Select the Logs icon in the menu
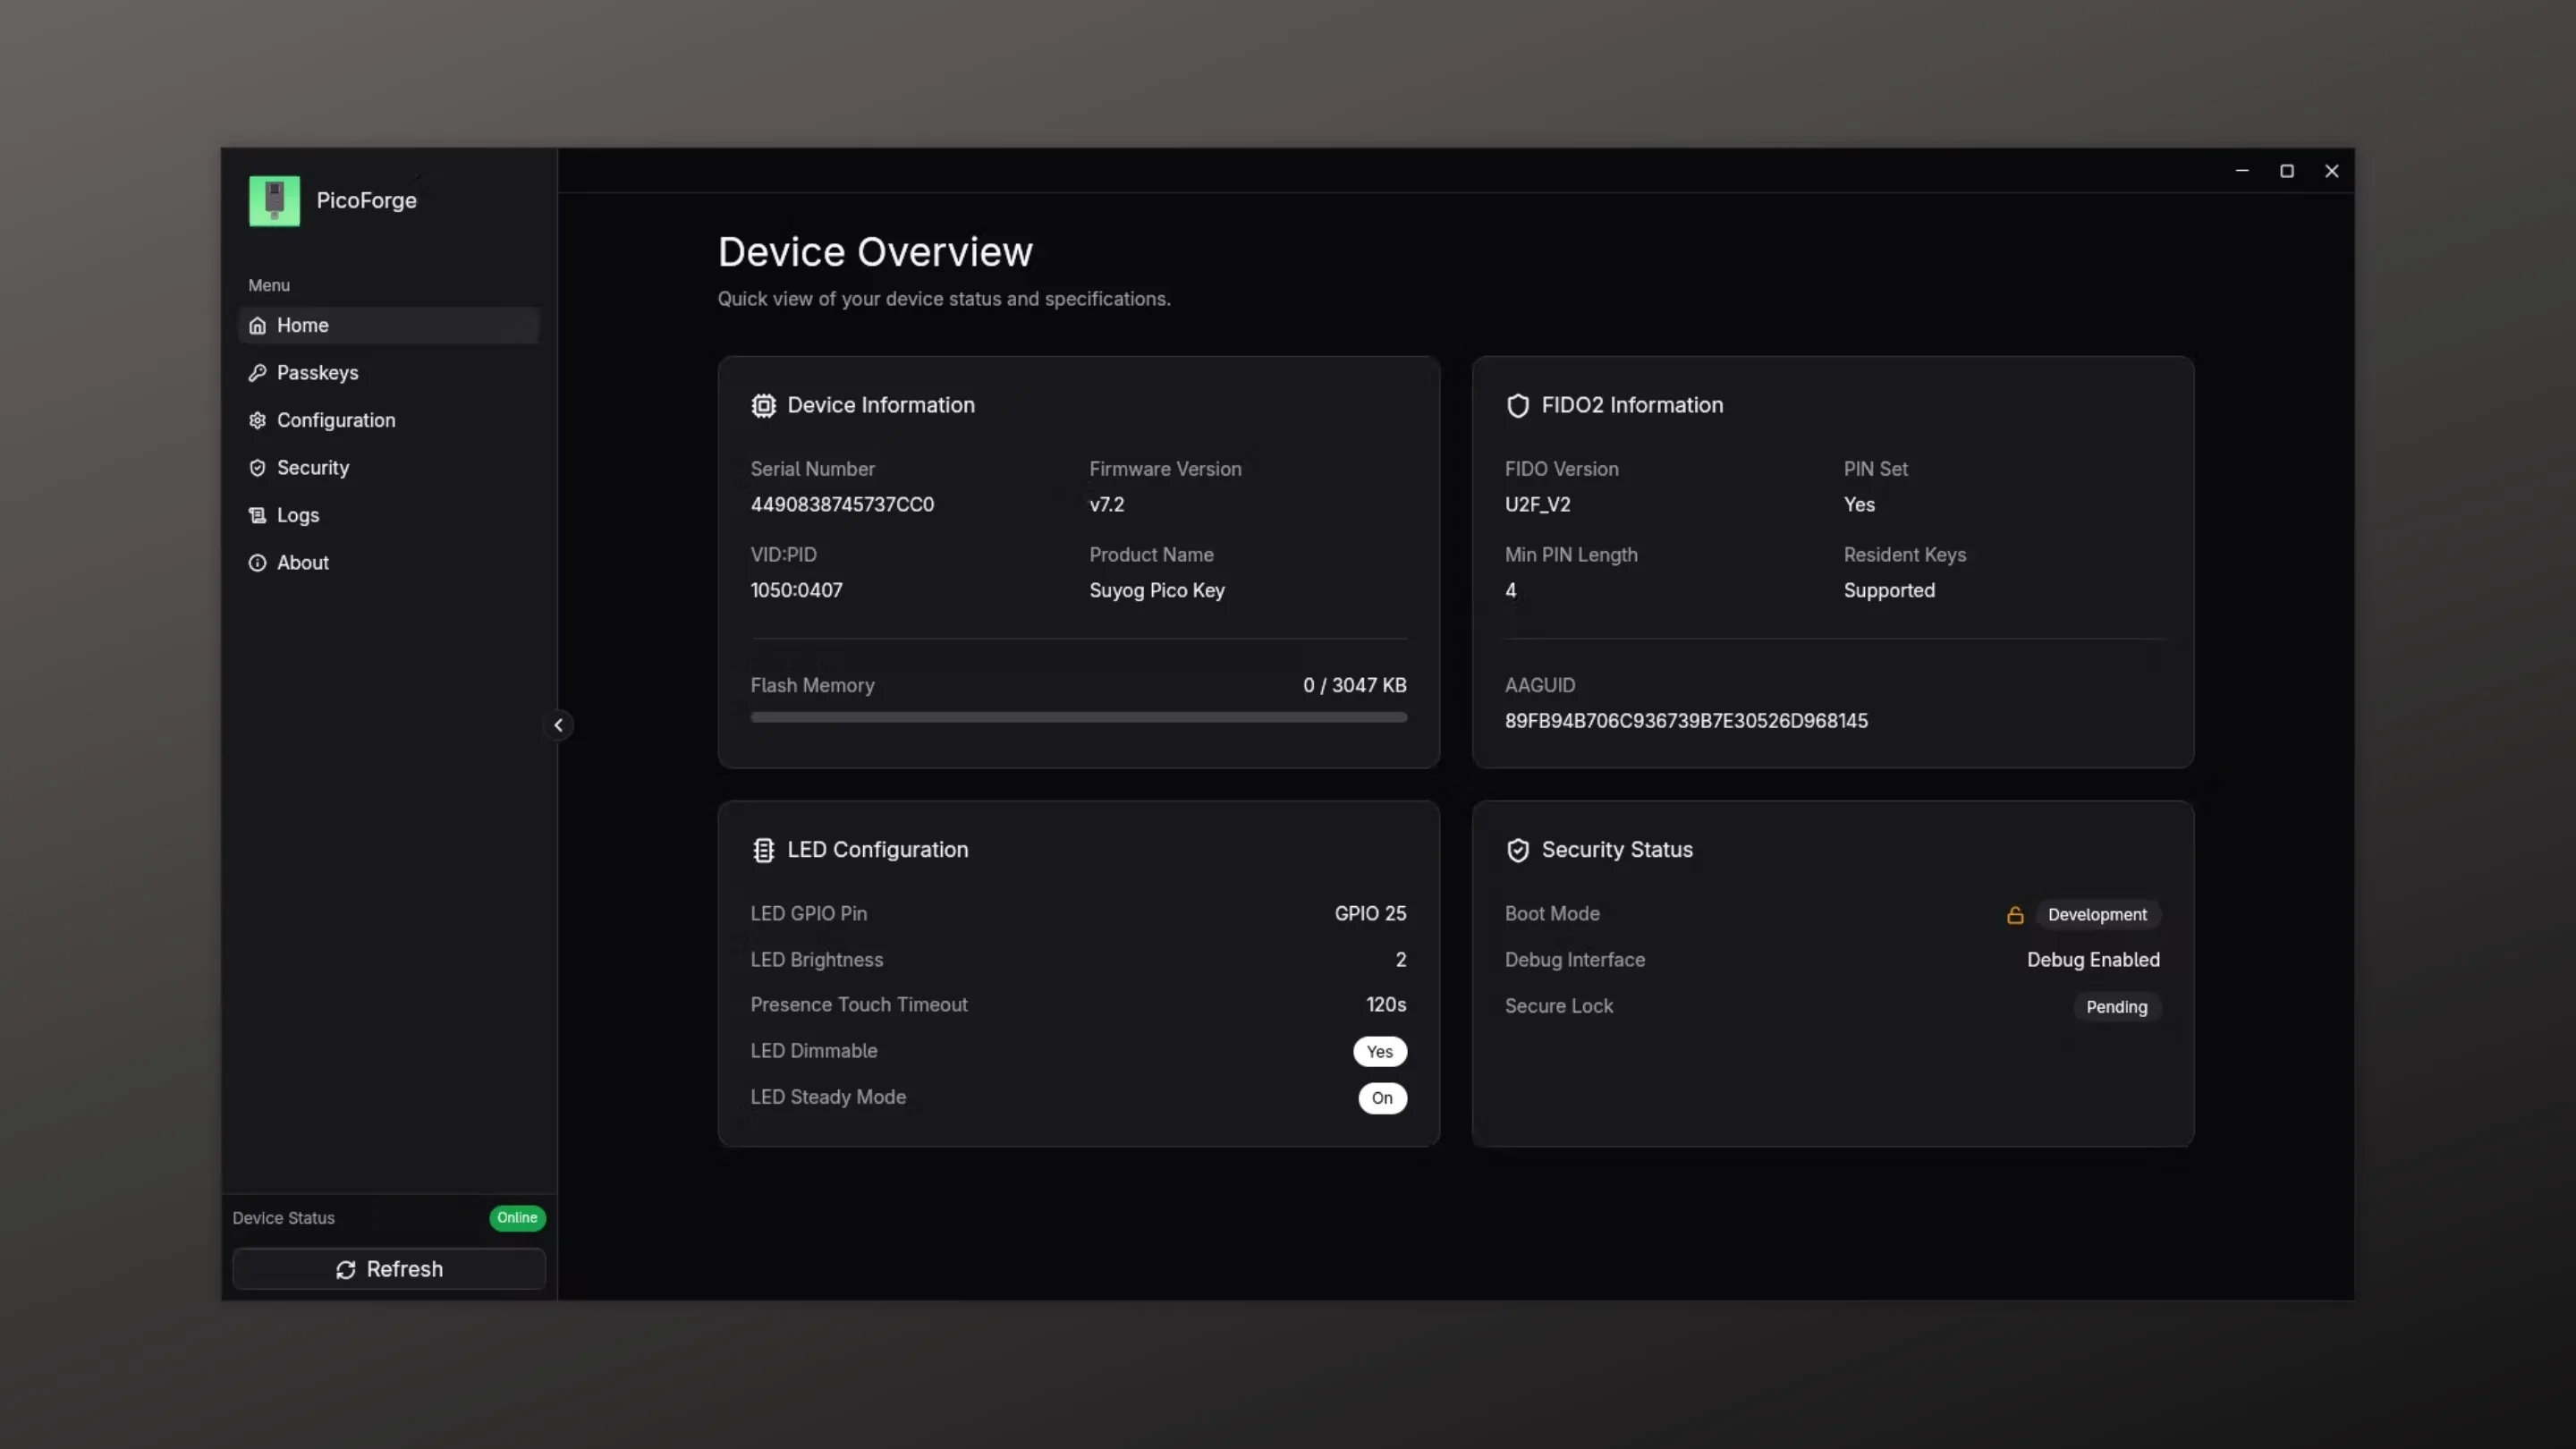 [x=257, y=514]
